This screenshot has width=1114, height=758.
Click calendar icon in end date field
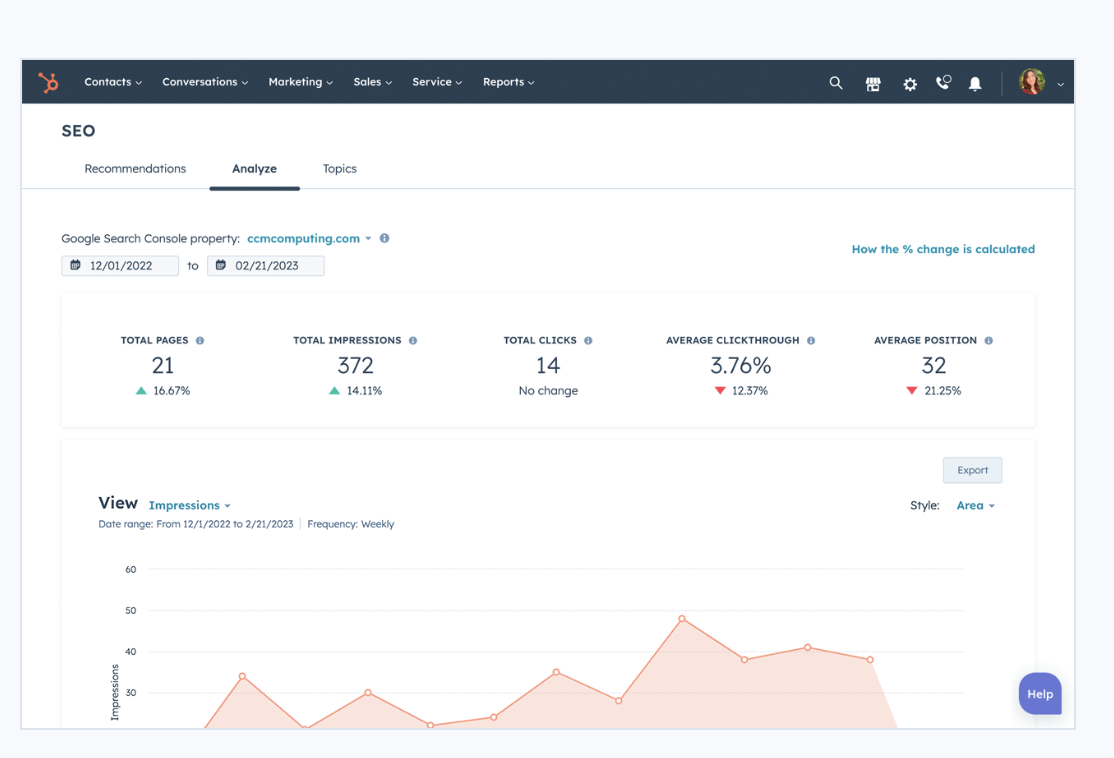coord(221,265)
